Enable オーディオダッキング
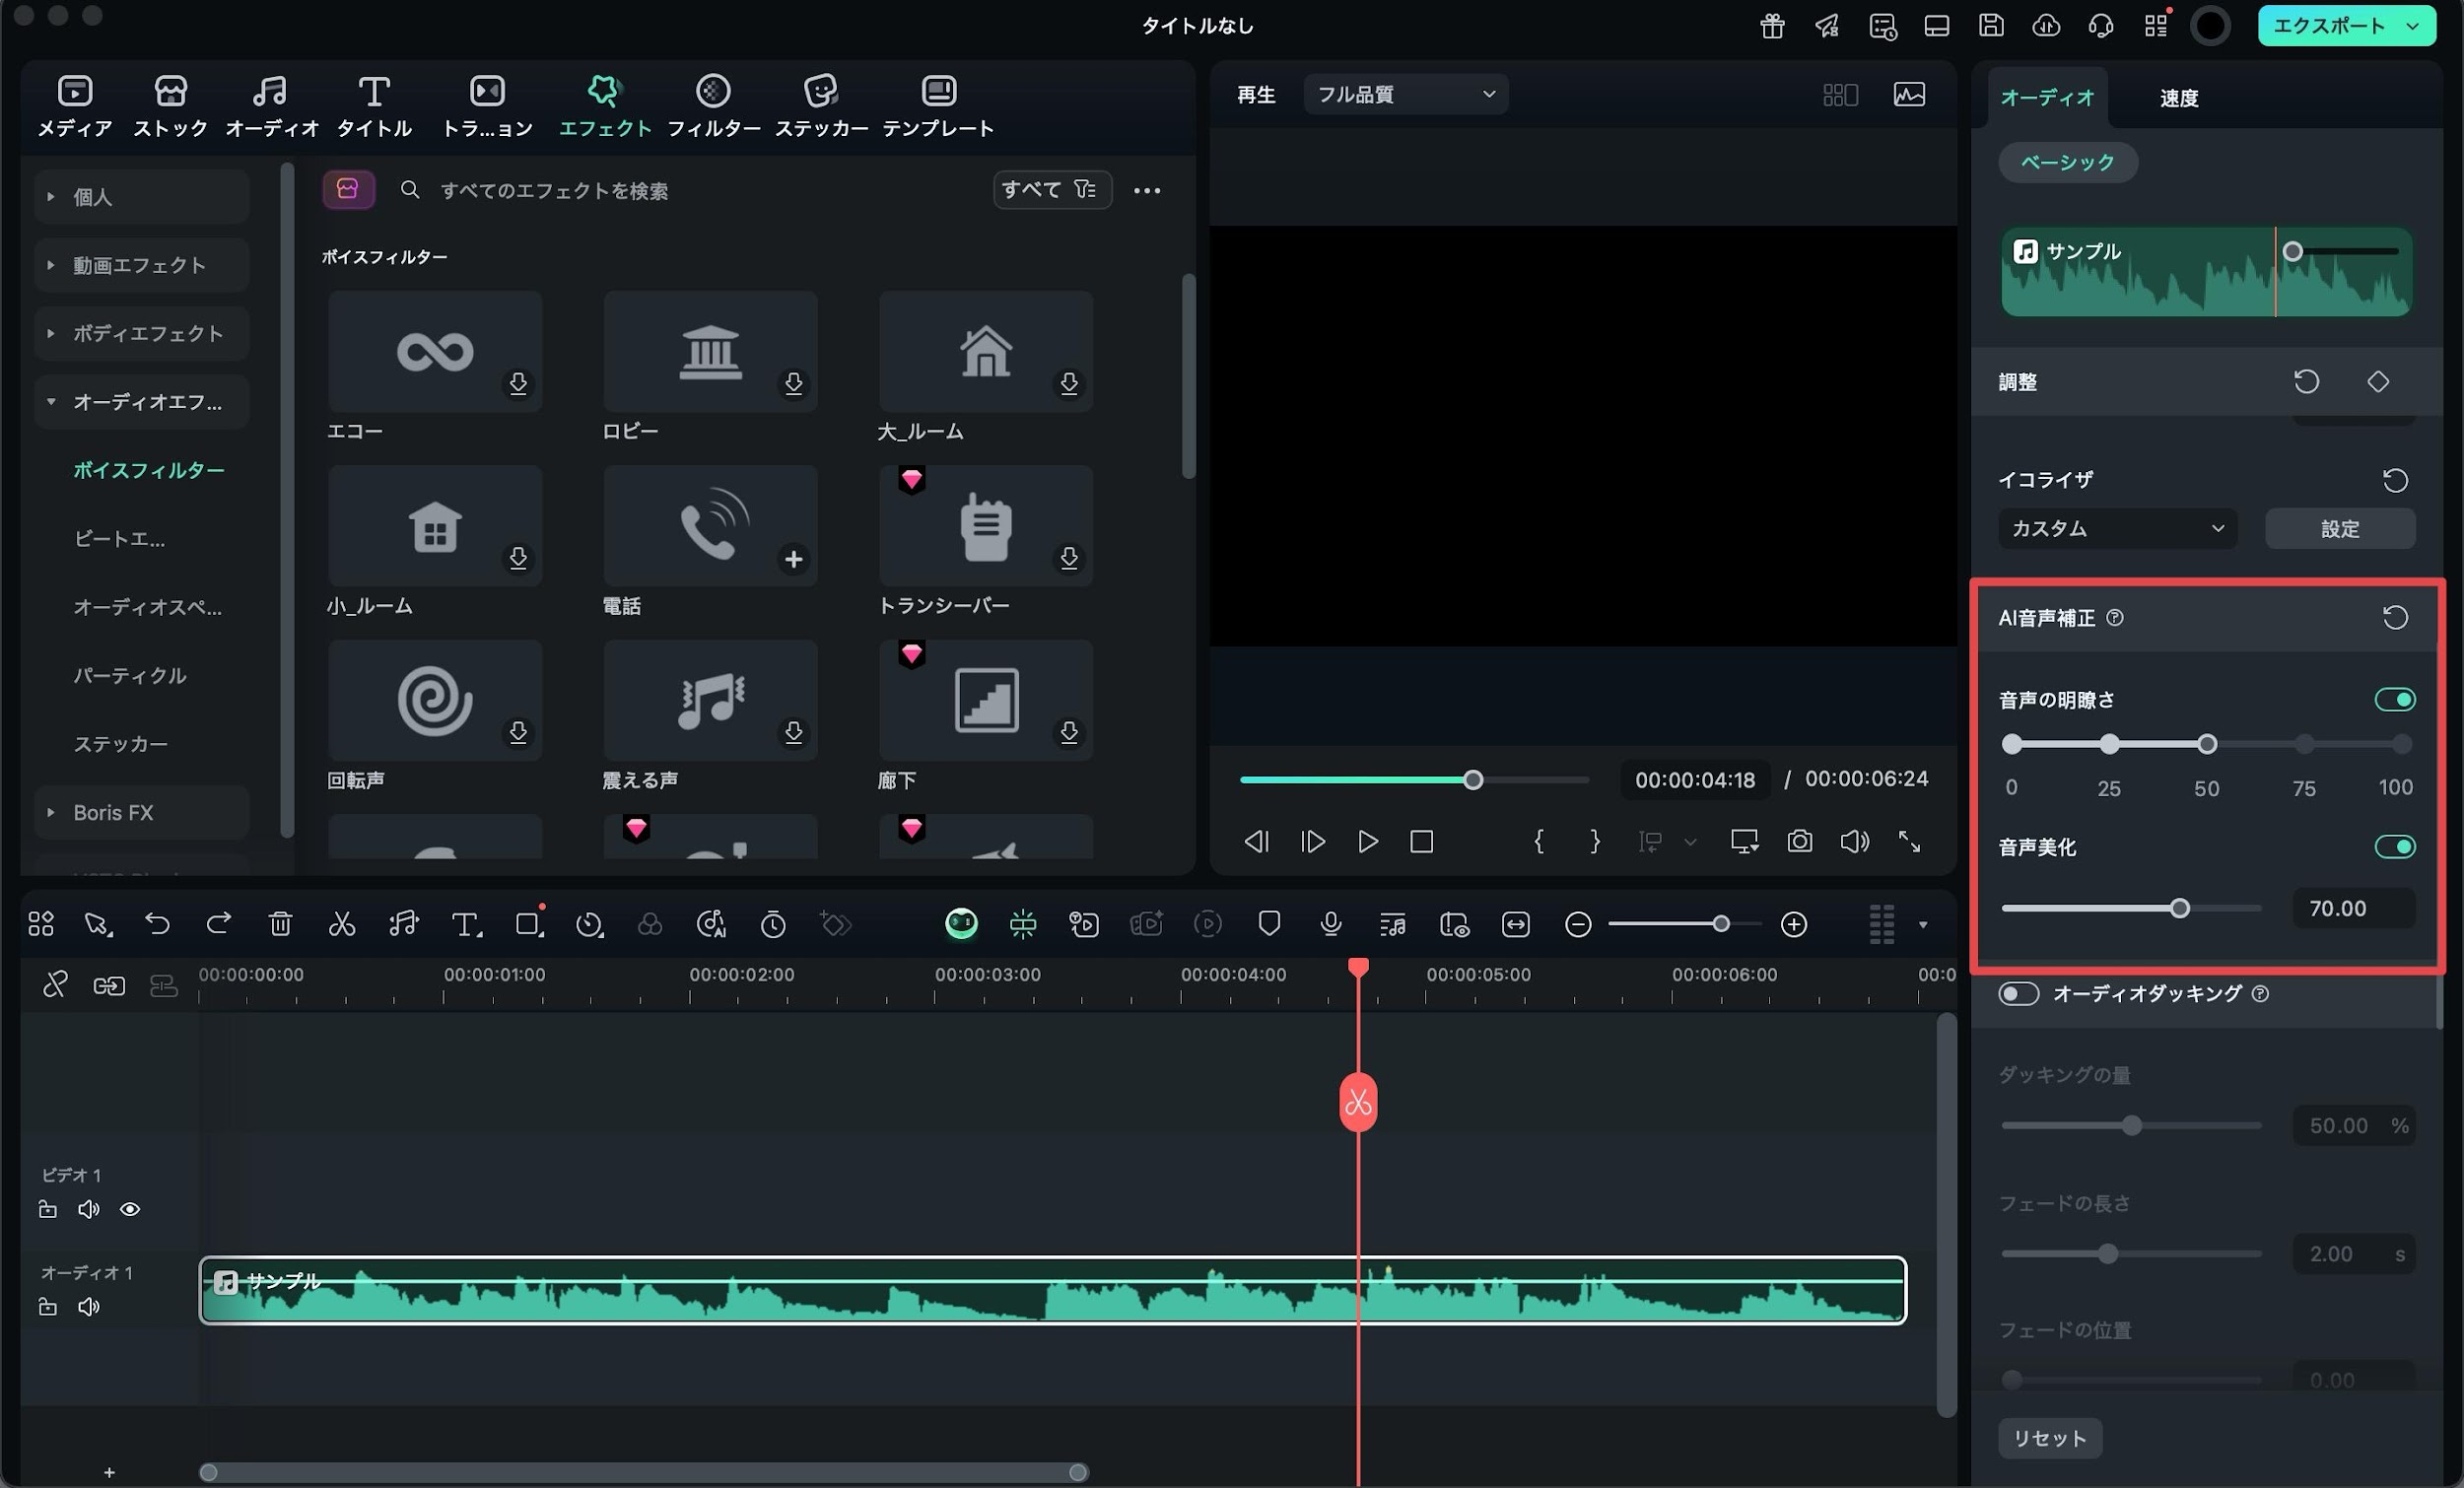Viewport: 2464px width, 1488px height. pyautogui.click(x=2019, y=993)
